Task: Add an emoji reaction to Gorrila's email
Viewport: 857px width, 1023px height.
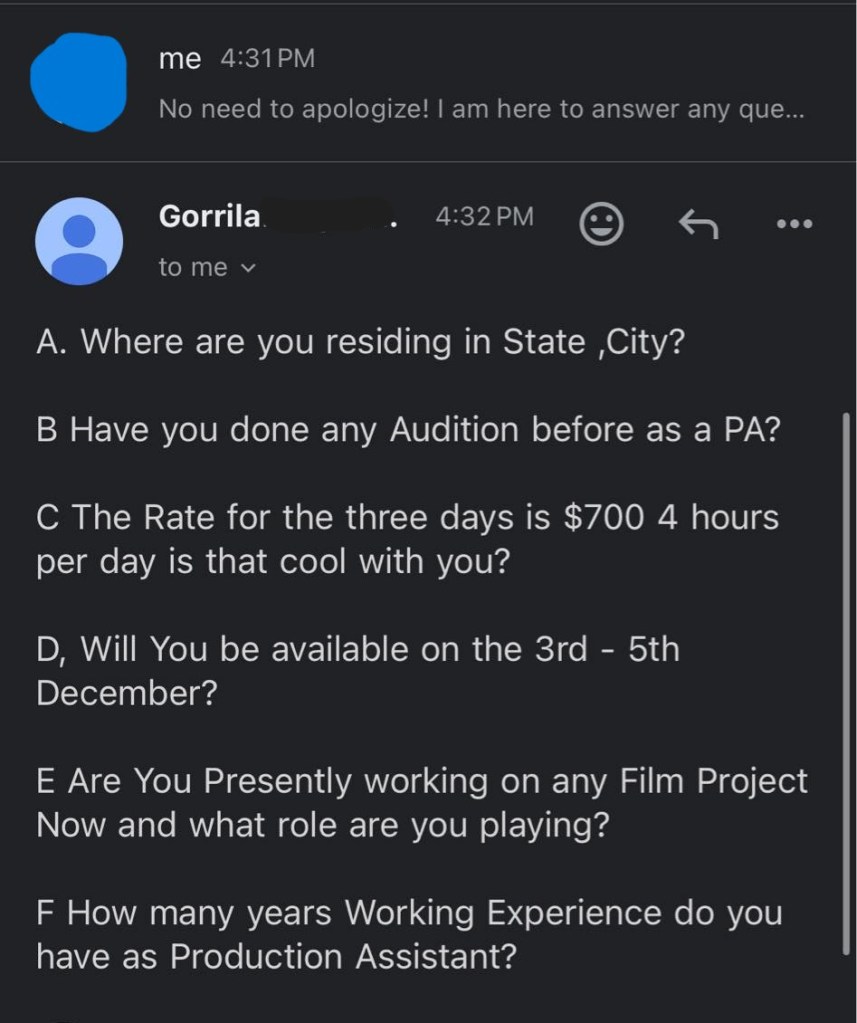Action: 601,225
